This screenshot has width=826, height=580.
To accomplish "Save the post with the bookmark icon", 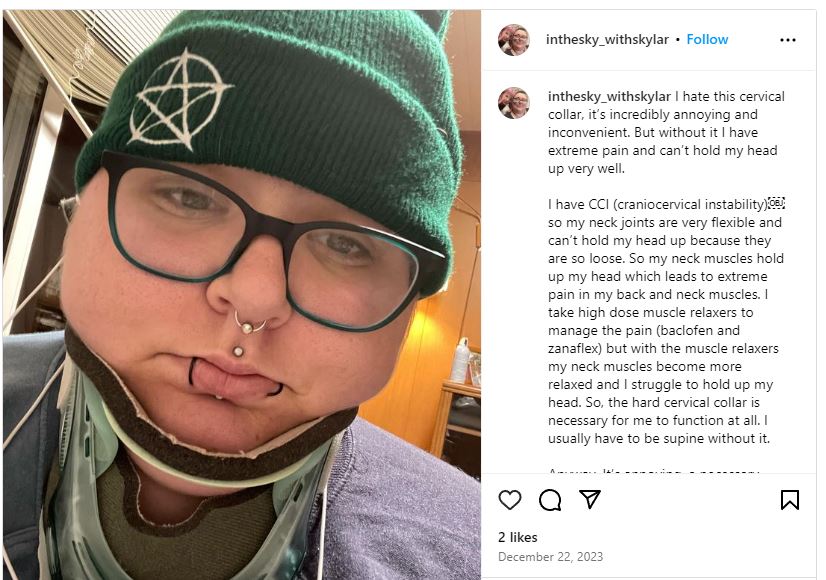I will [789, 499].
